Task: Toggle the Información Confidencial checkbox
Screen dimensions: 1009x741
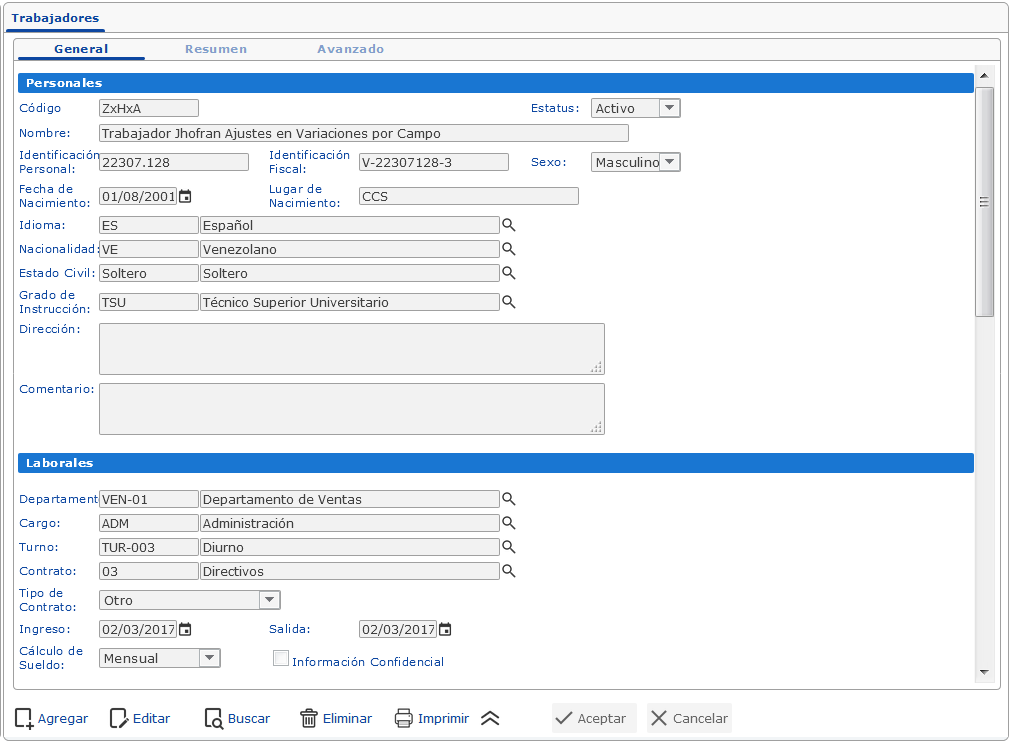Action: (x=281, y=658)
